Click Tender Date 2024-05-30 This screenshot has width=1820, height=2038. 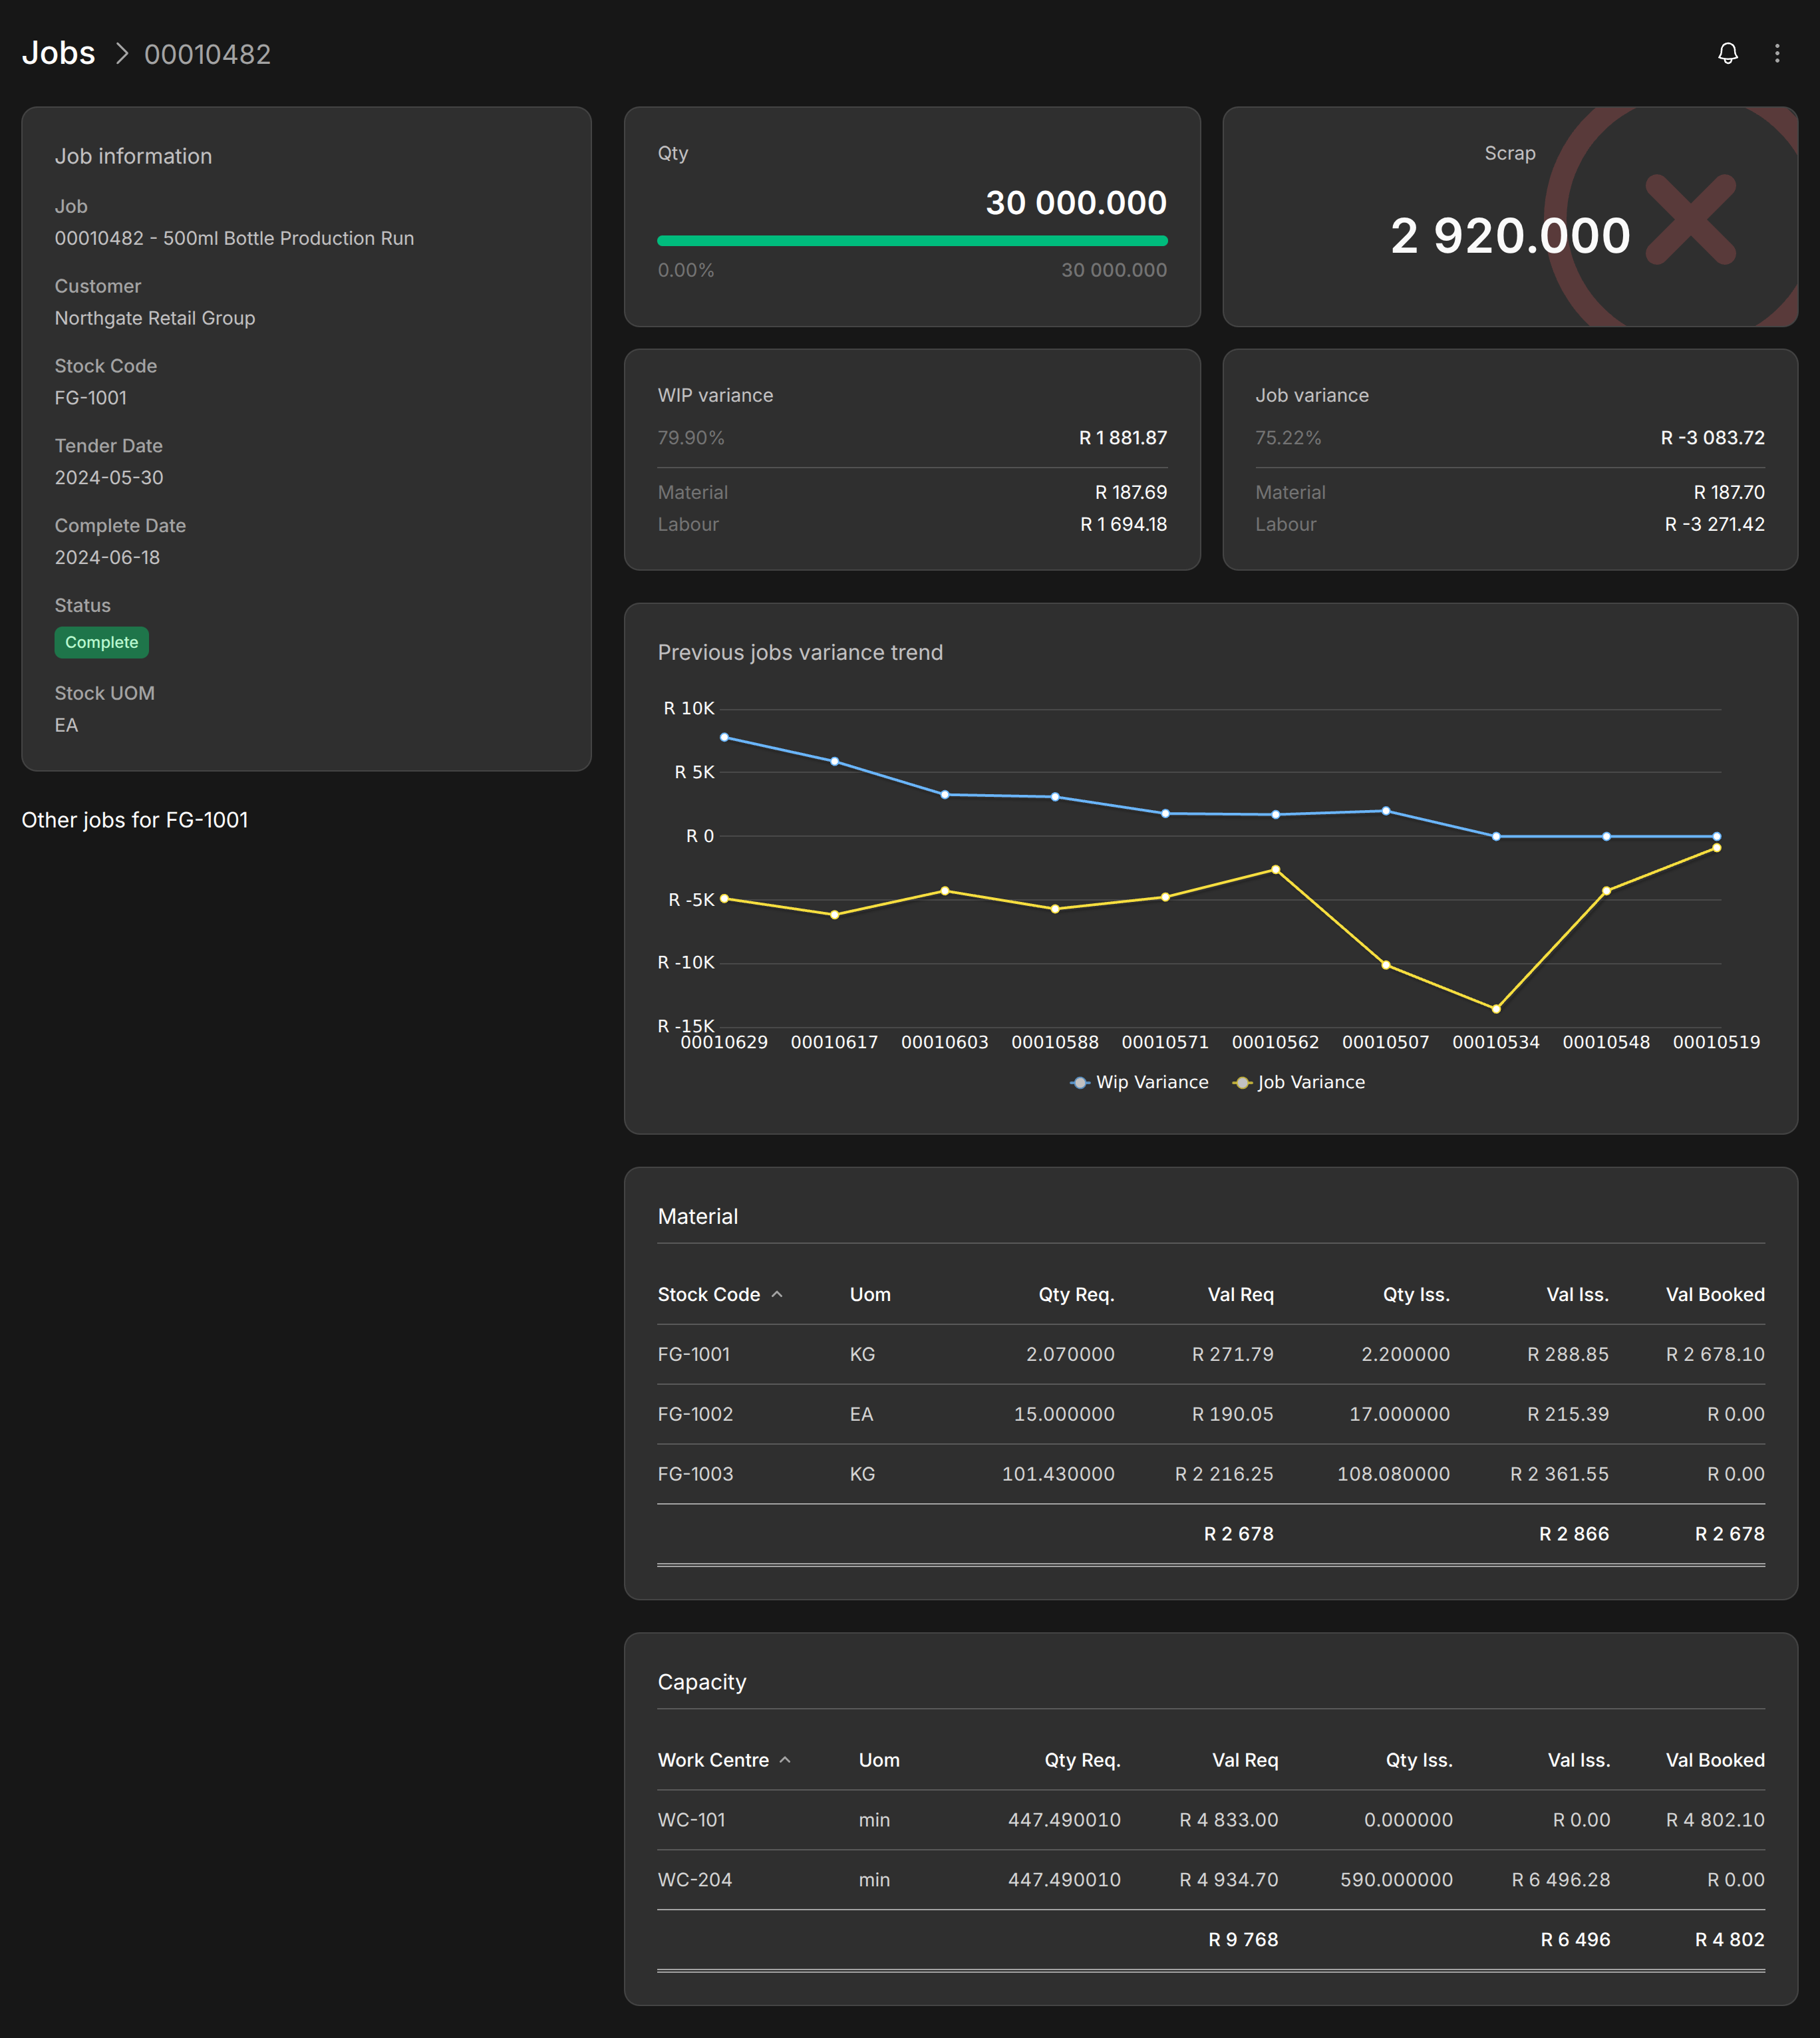[109, 478]
